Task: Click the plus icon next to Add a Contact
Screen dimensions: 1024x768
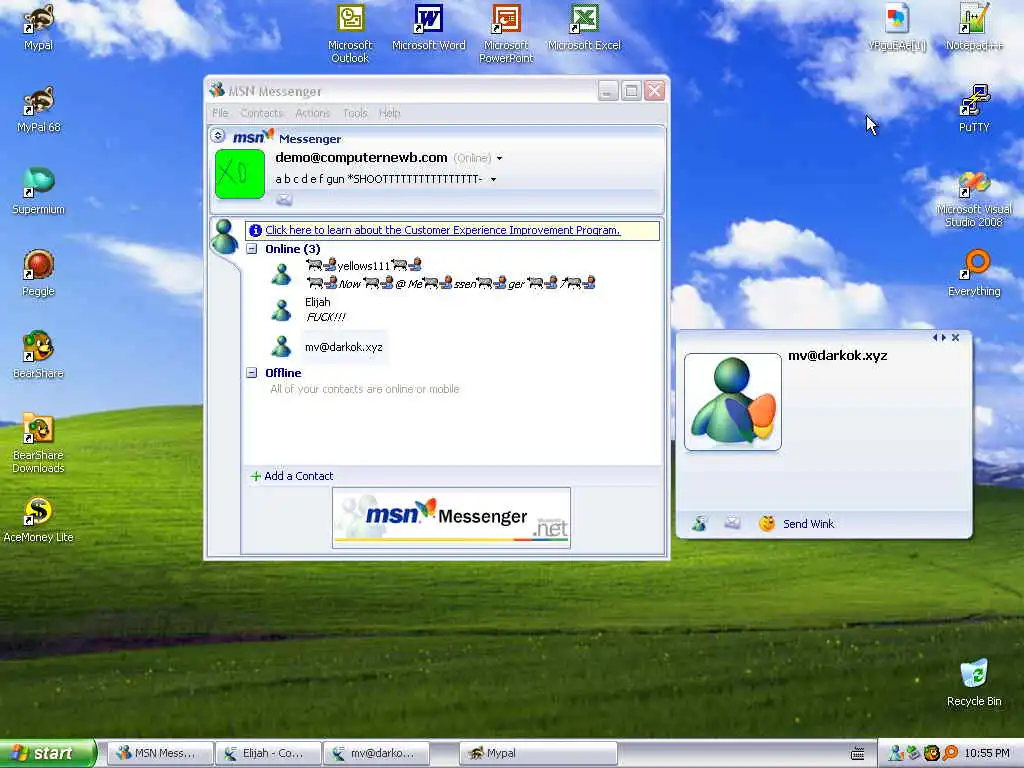Action: pos(255,477)
